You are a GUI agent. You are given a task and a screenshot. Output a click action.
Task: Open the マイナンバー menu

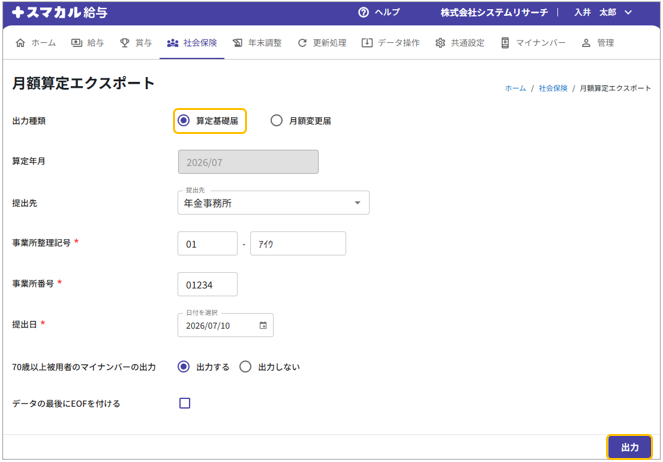[533, 43]
